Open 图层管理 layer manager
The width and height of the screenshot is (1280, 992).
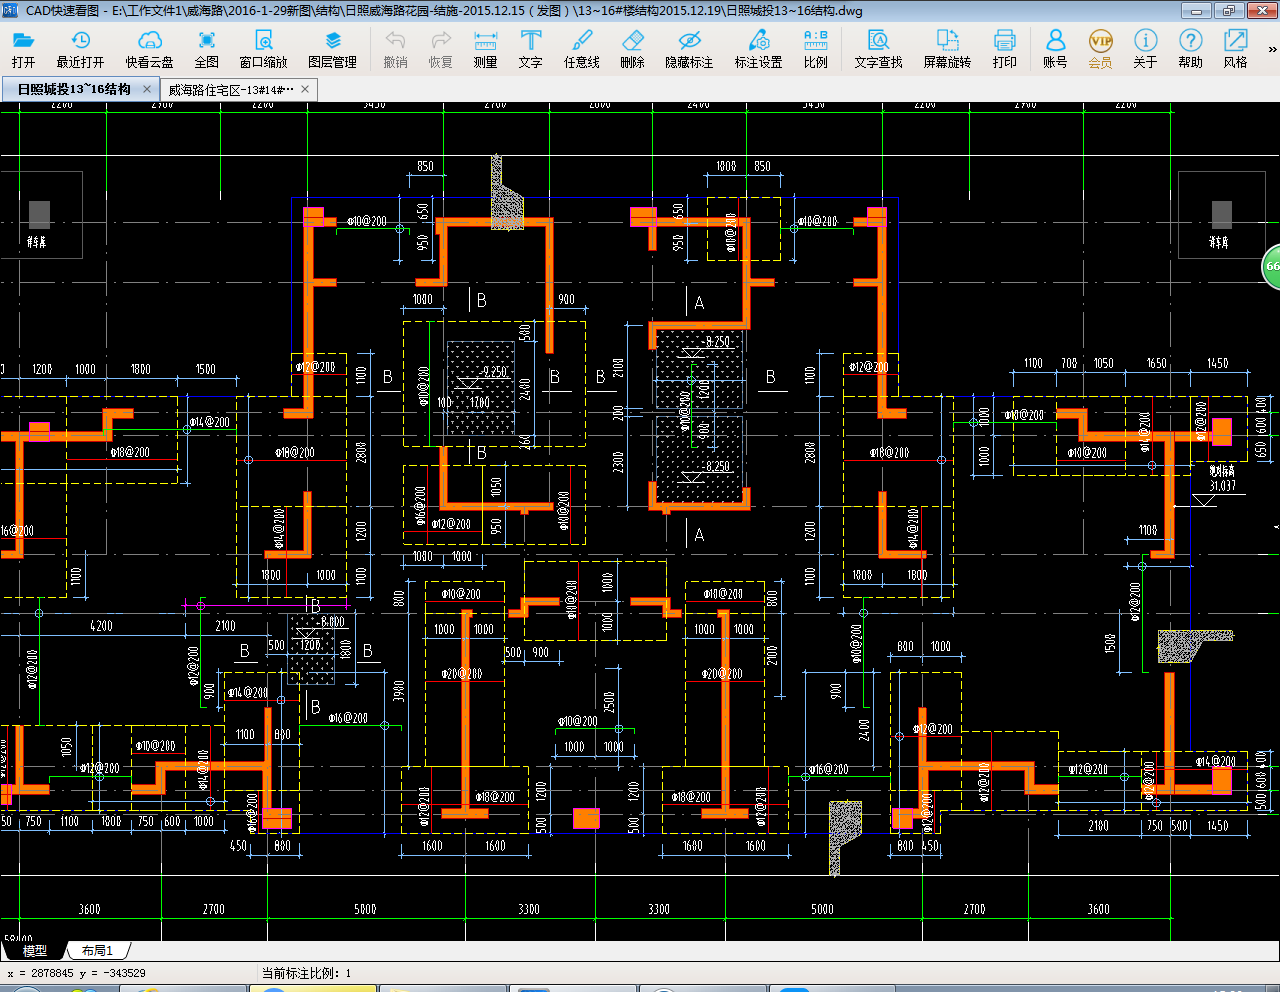coord(332,49)
